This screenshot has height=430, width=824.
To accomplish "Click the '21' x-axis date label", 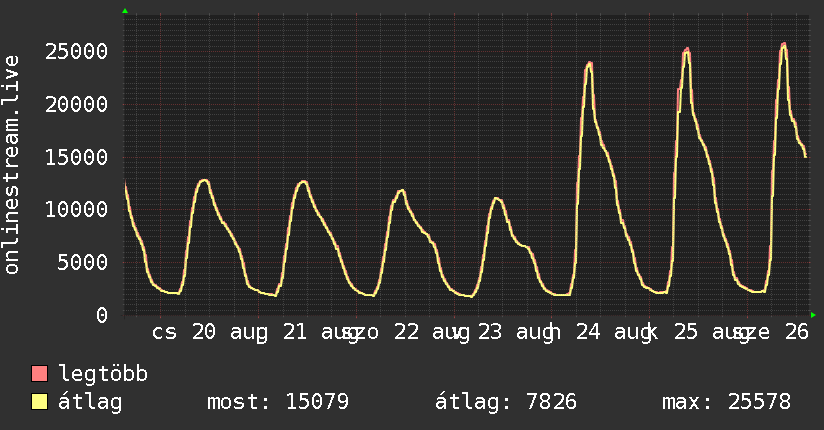I will (295, 332).
